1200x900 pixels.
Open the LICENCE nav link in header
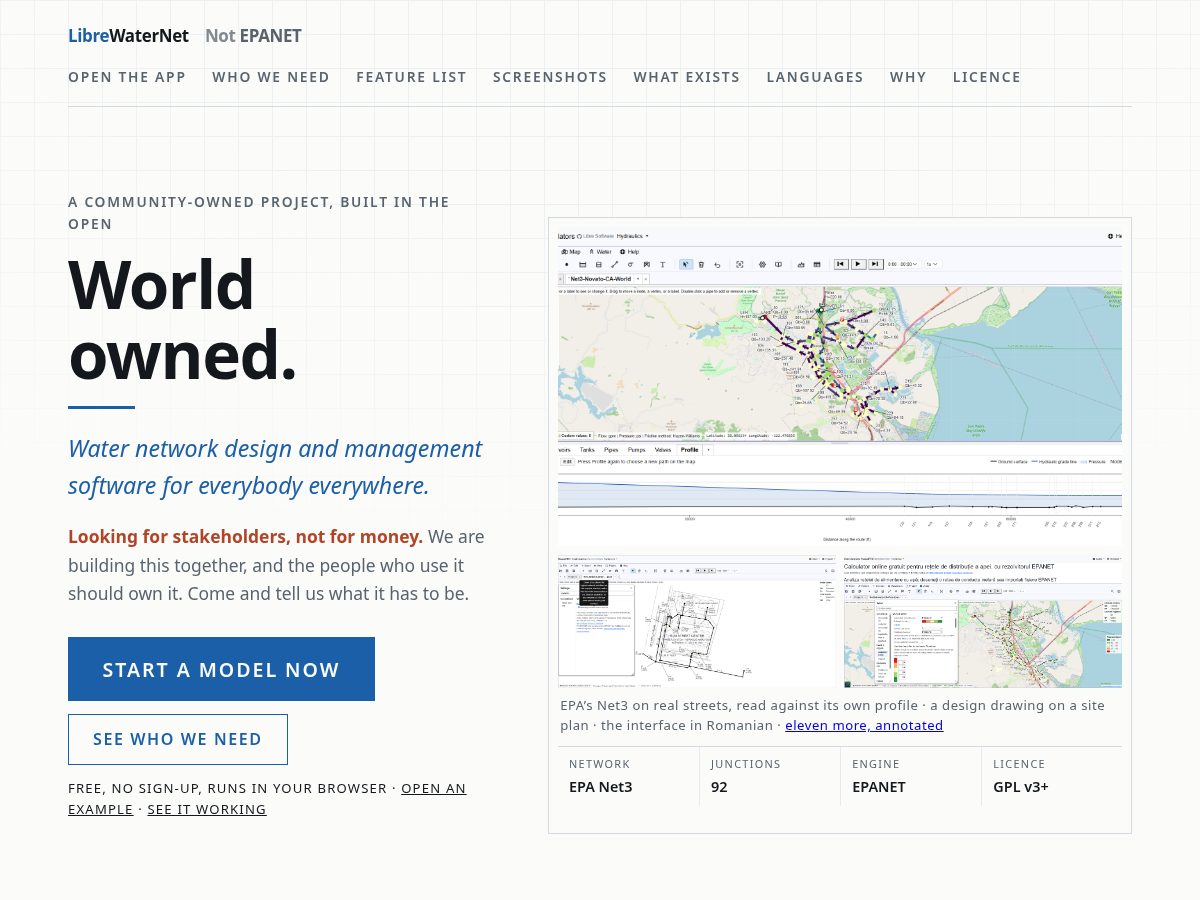click(x=987, y=77)
